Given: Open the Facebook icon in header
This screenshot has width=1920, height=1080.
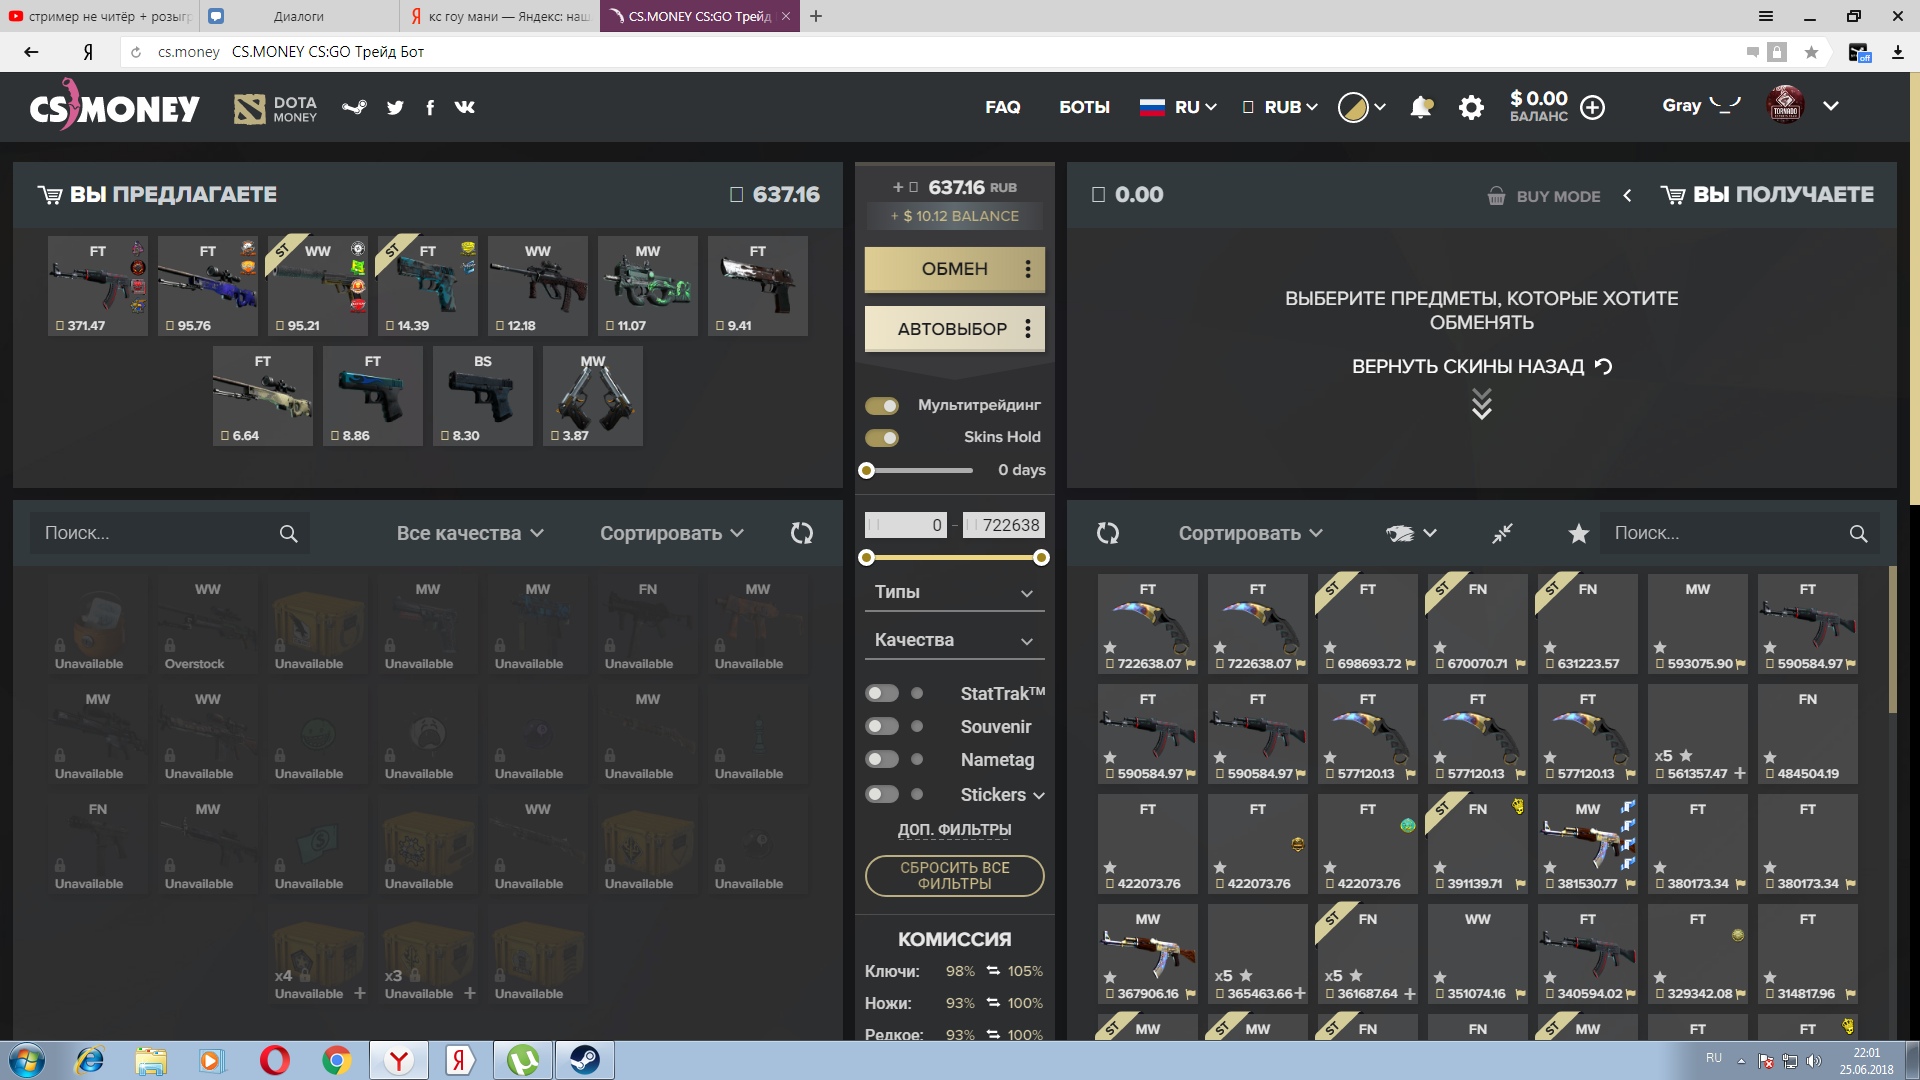Looking at the screenshot, I should click(x=430, y=107).
